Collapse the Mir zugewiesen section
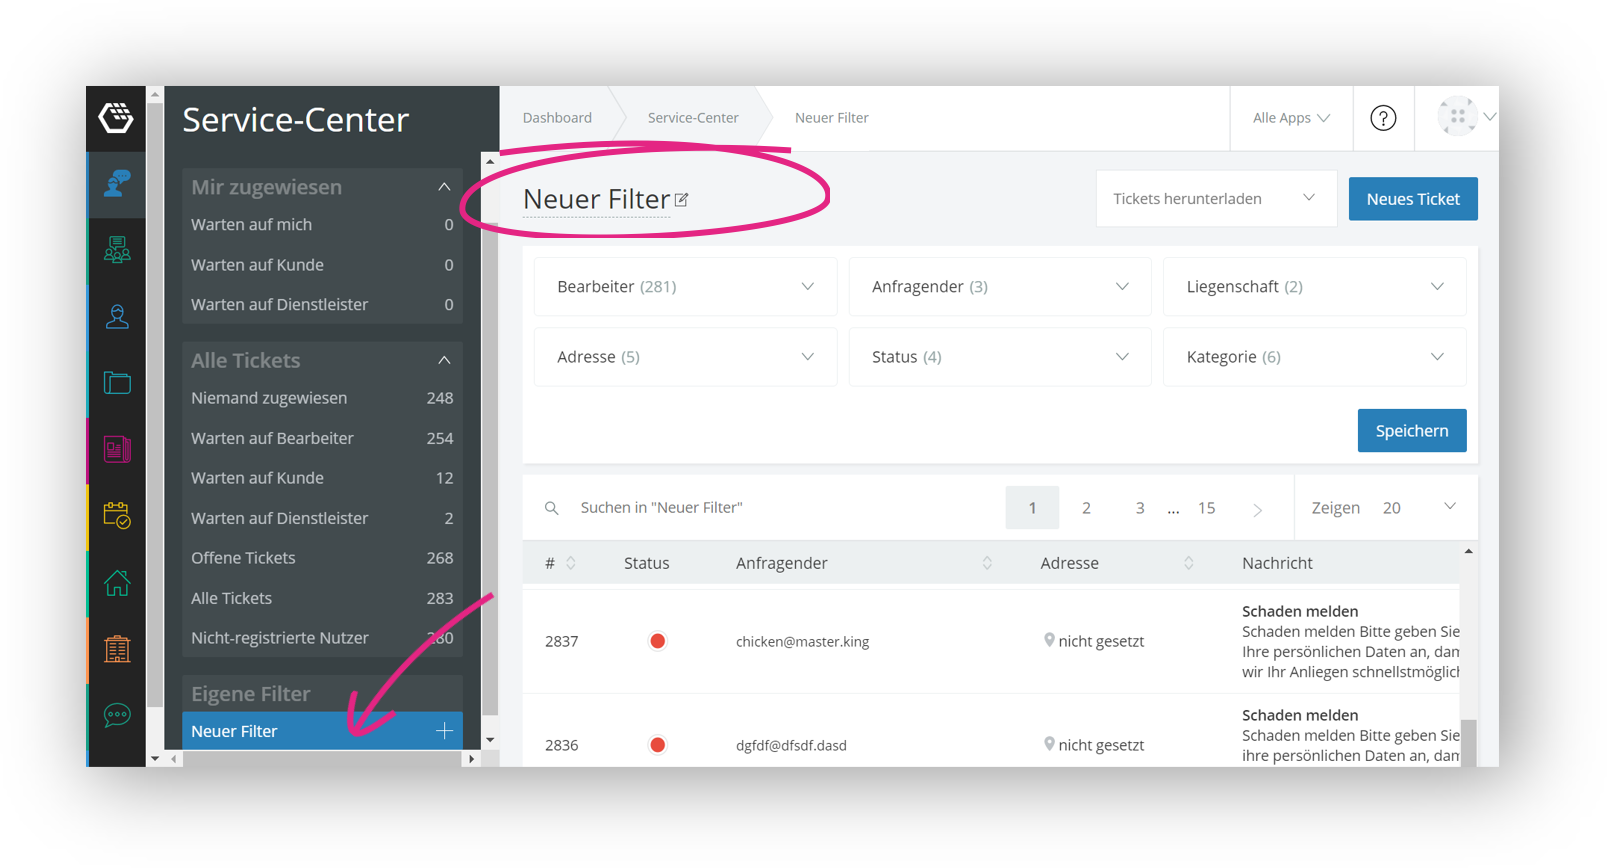Image resolution: width=1607 pixels, height=868 pixels. click(x=444, y=187)
